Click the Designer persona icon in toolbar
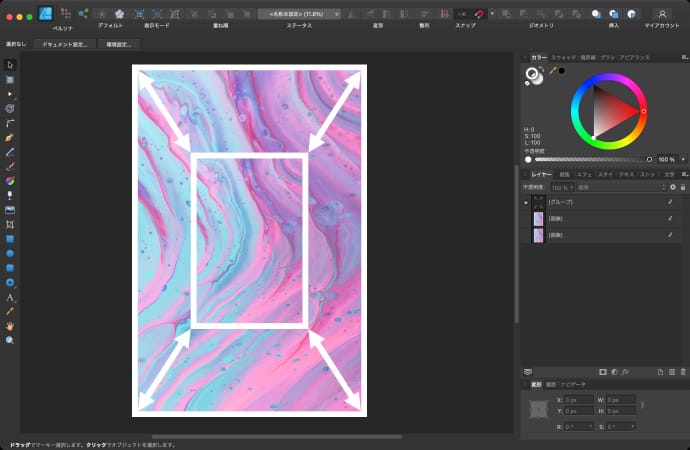 46,14
